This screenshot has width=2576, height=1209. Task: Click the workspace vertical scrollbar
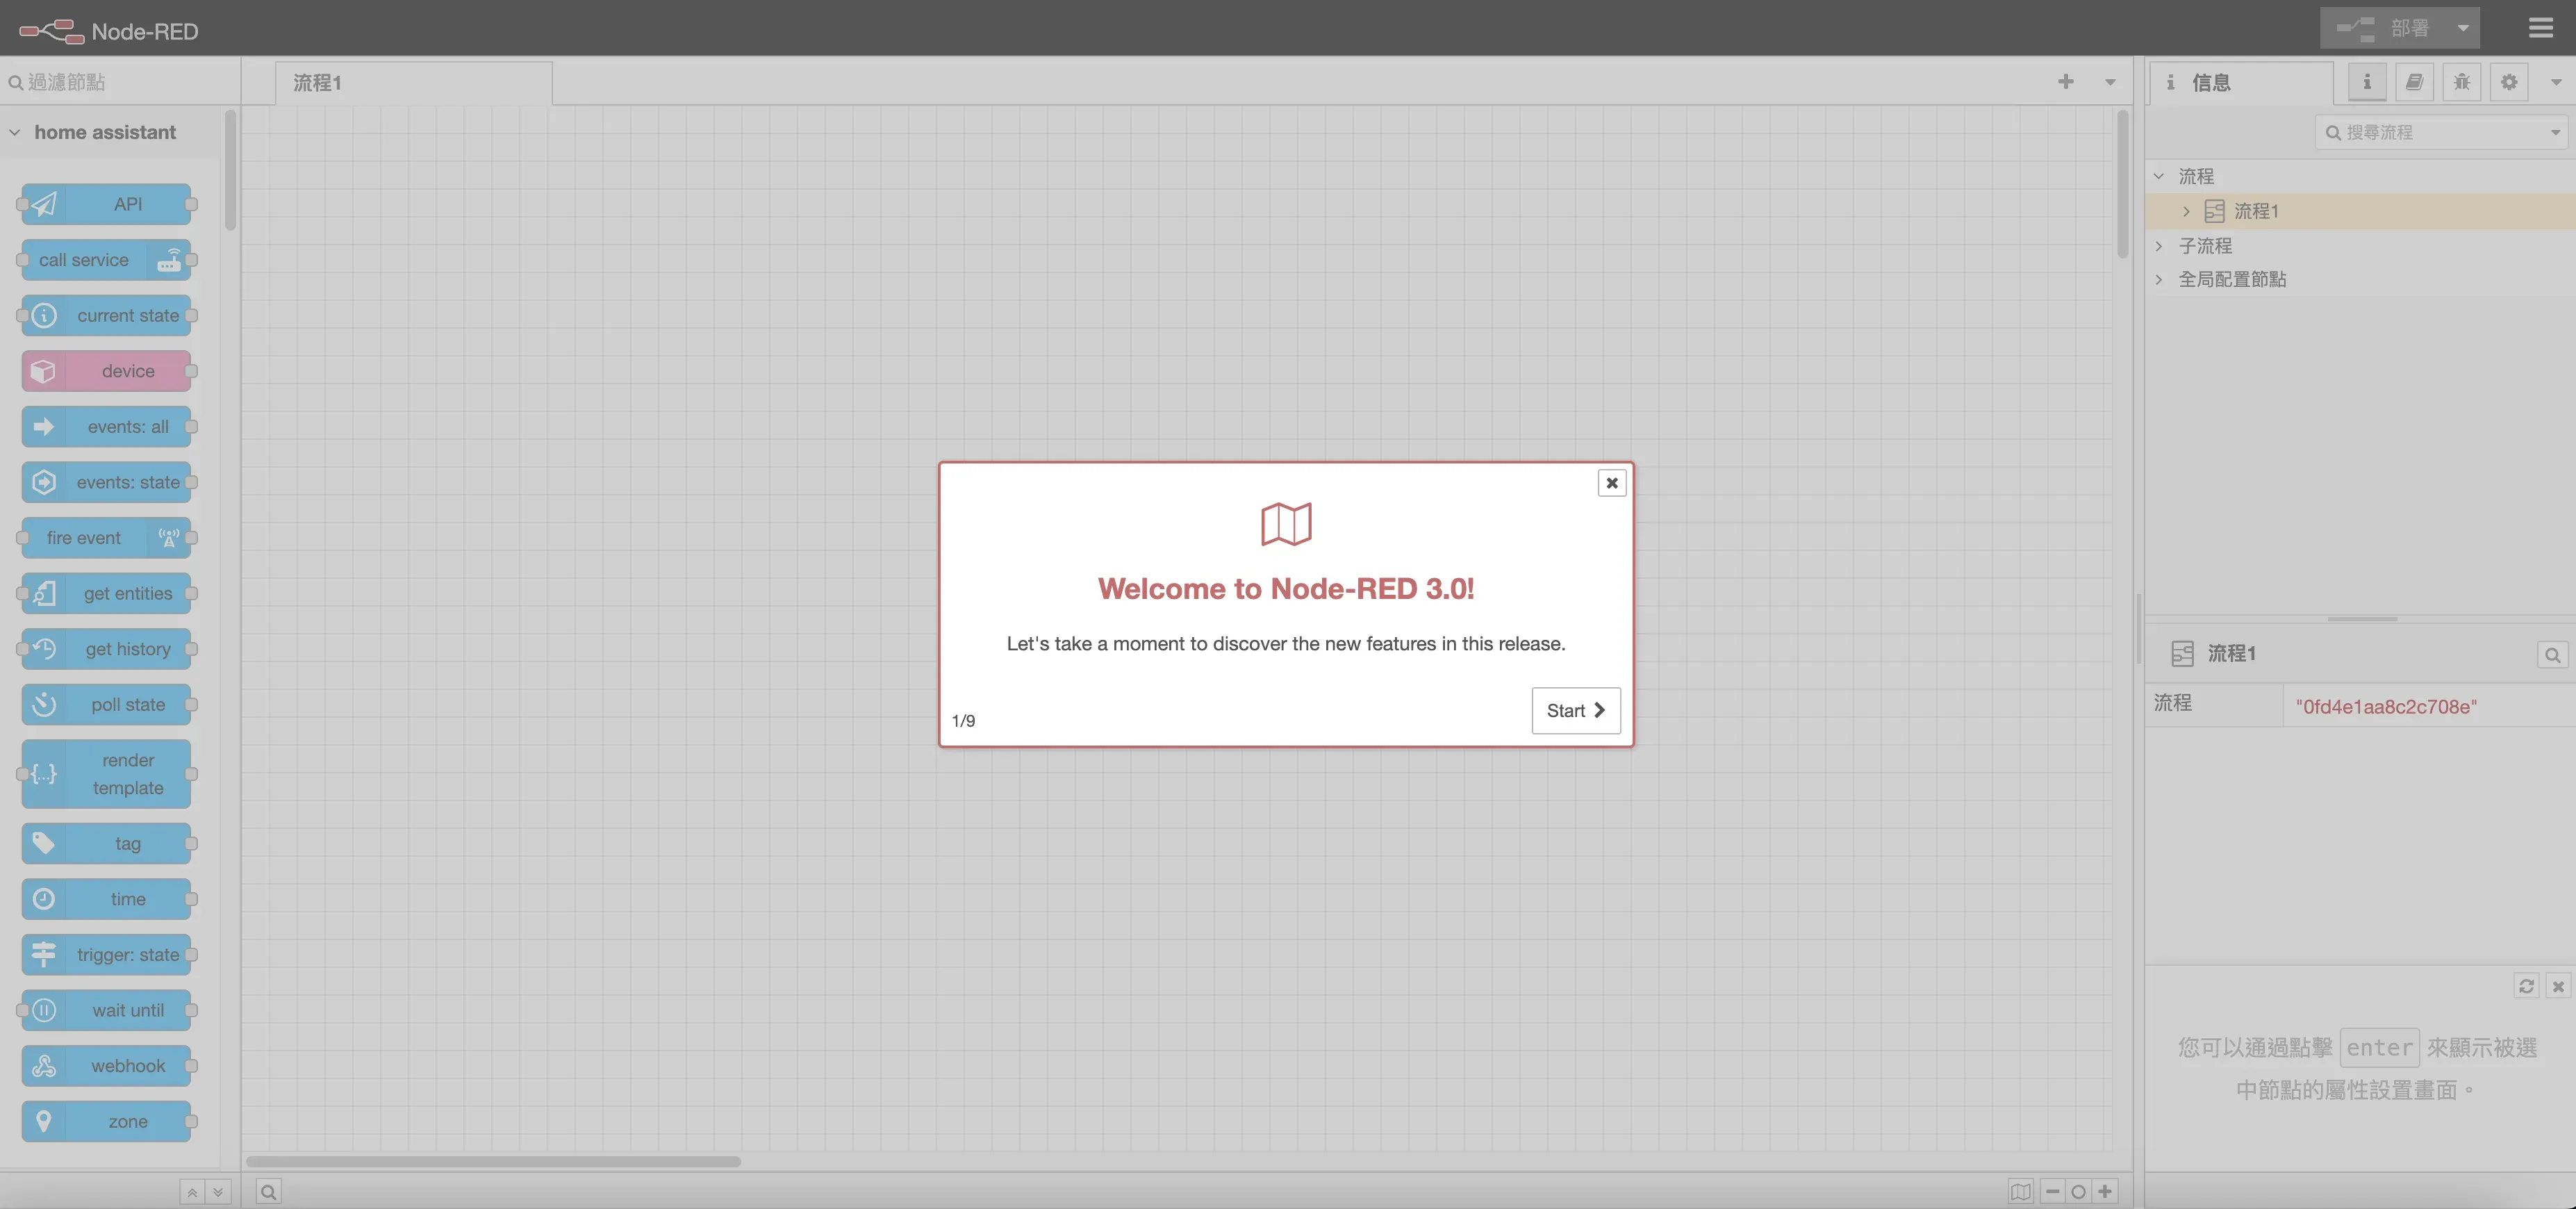(2122, 184)
